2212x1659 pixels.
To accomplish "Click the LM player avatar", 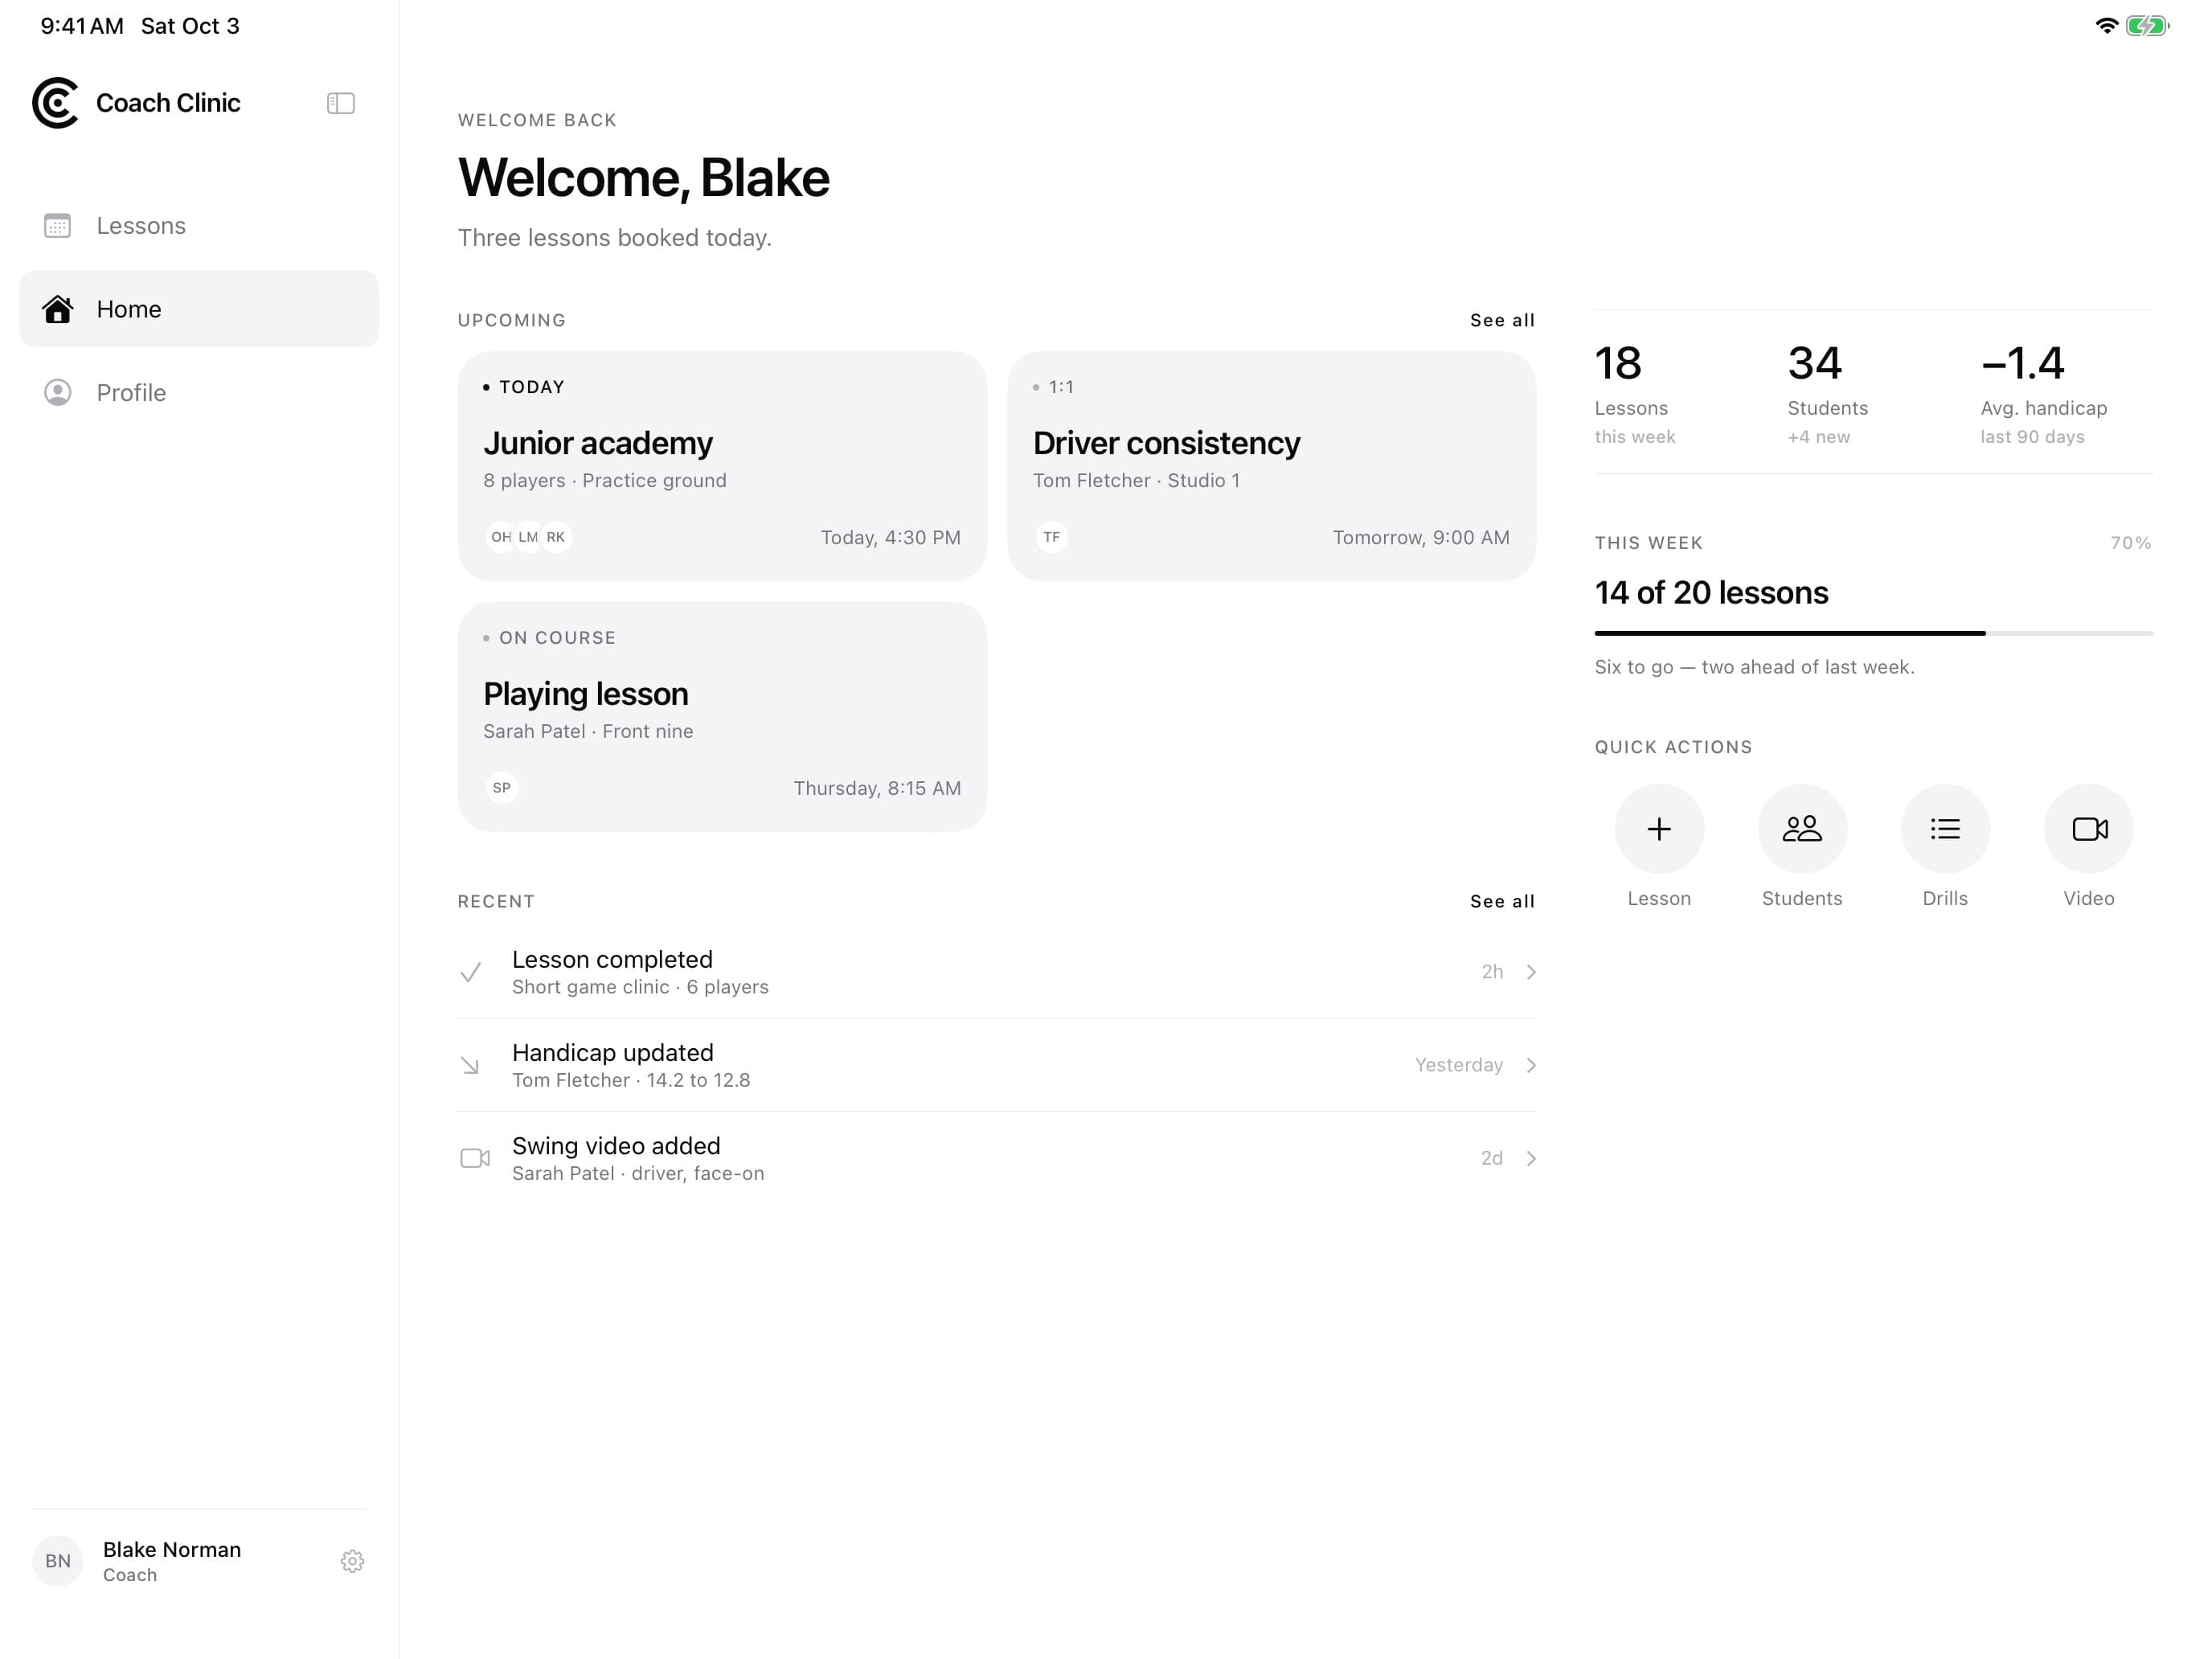I will pyautogui.click(x=528, y=537).
